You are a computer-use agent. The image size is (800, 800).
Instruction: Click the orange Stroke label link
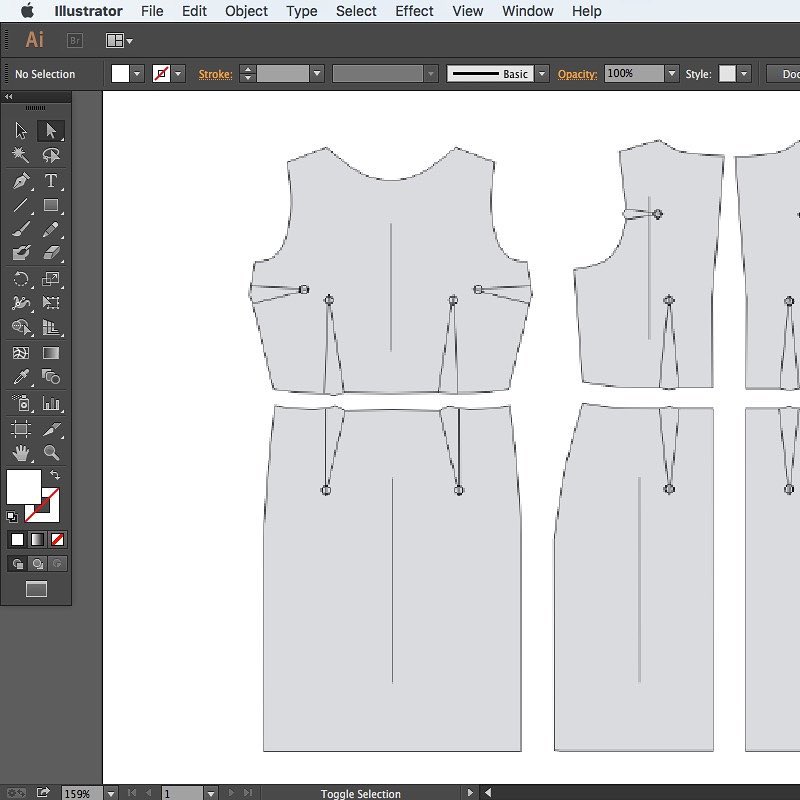pos(214,74)
